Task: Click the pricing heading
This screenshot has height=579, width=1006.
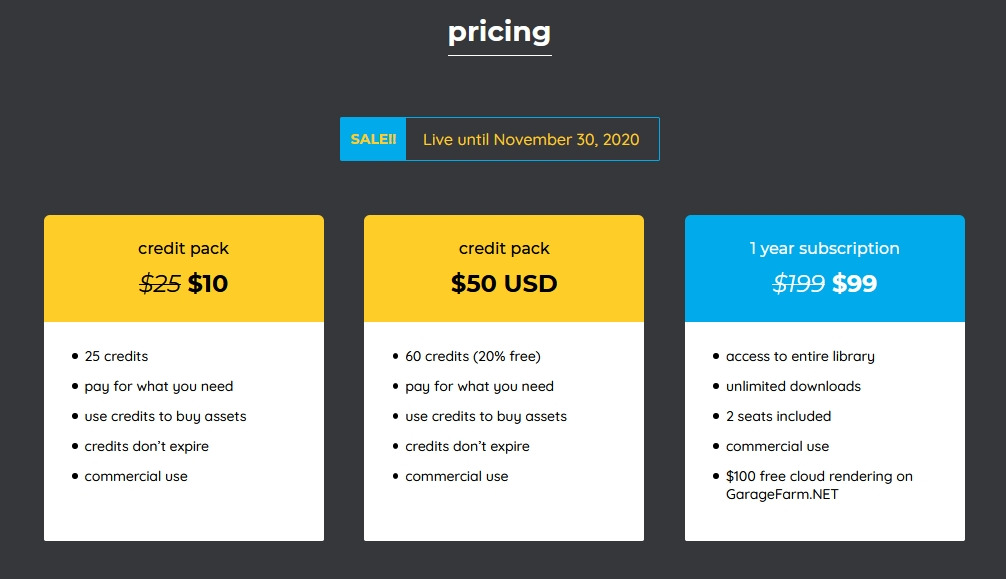Action: 499,32
